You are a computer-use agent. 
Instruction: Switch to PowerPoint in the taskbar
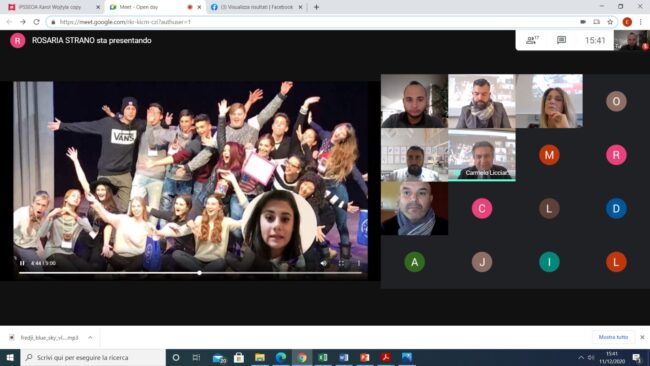point(365,357)
